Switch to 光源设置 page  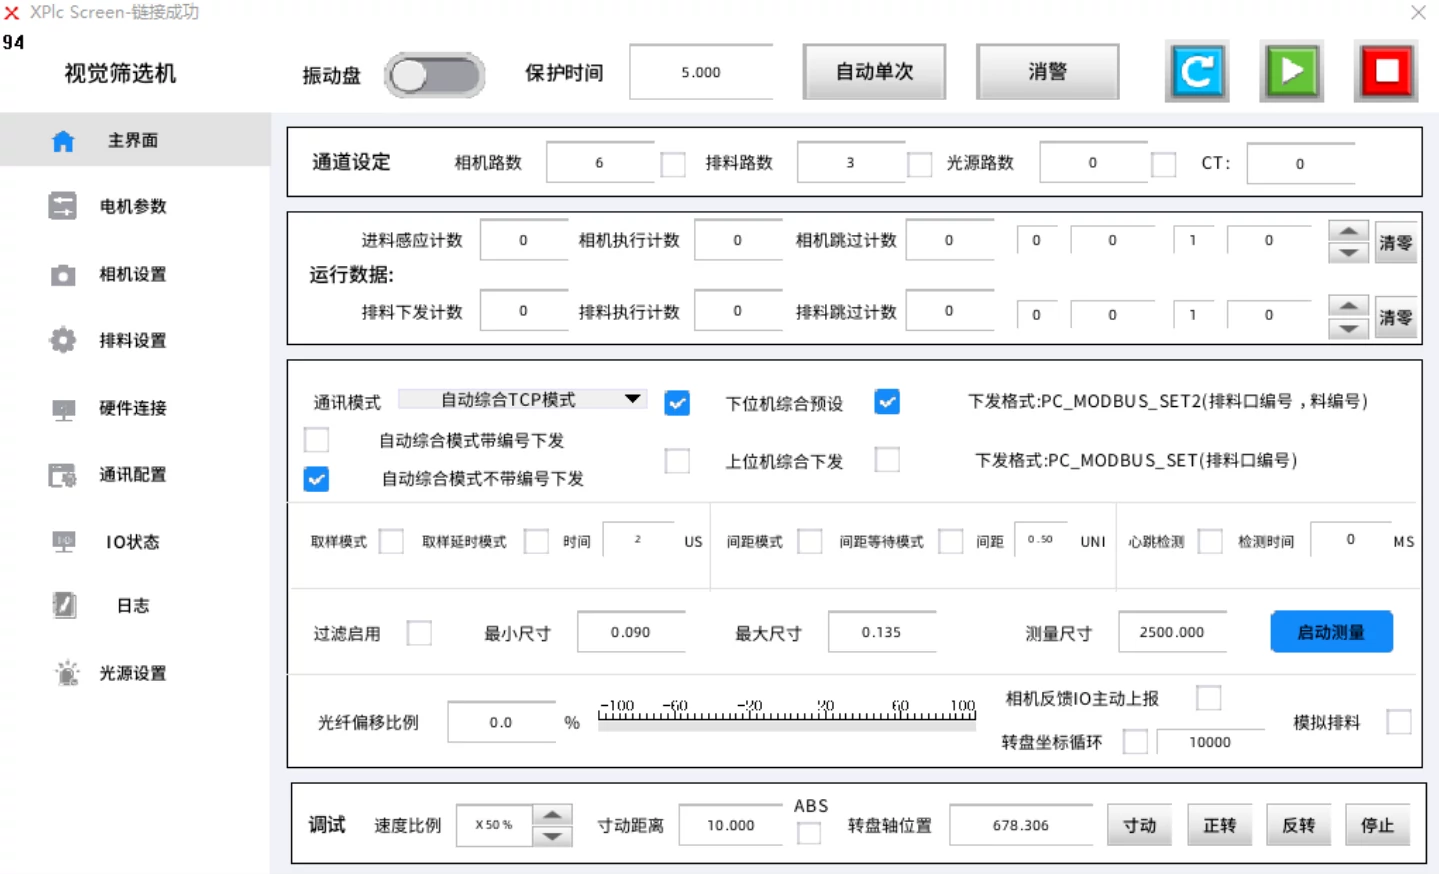132,673
